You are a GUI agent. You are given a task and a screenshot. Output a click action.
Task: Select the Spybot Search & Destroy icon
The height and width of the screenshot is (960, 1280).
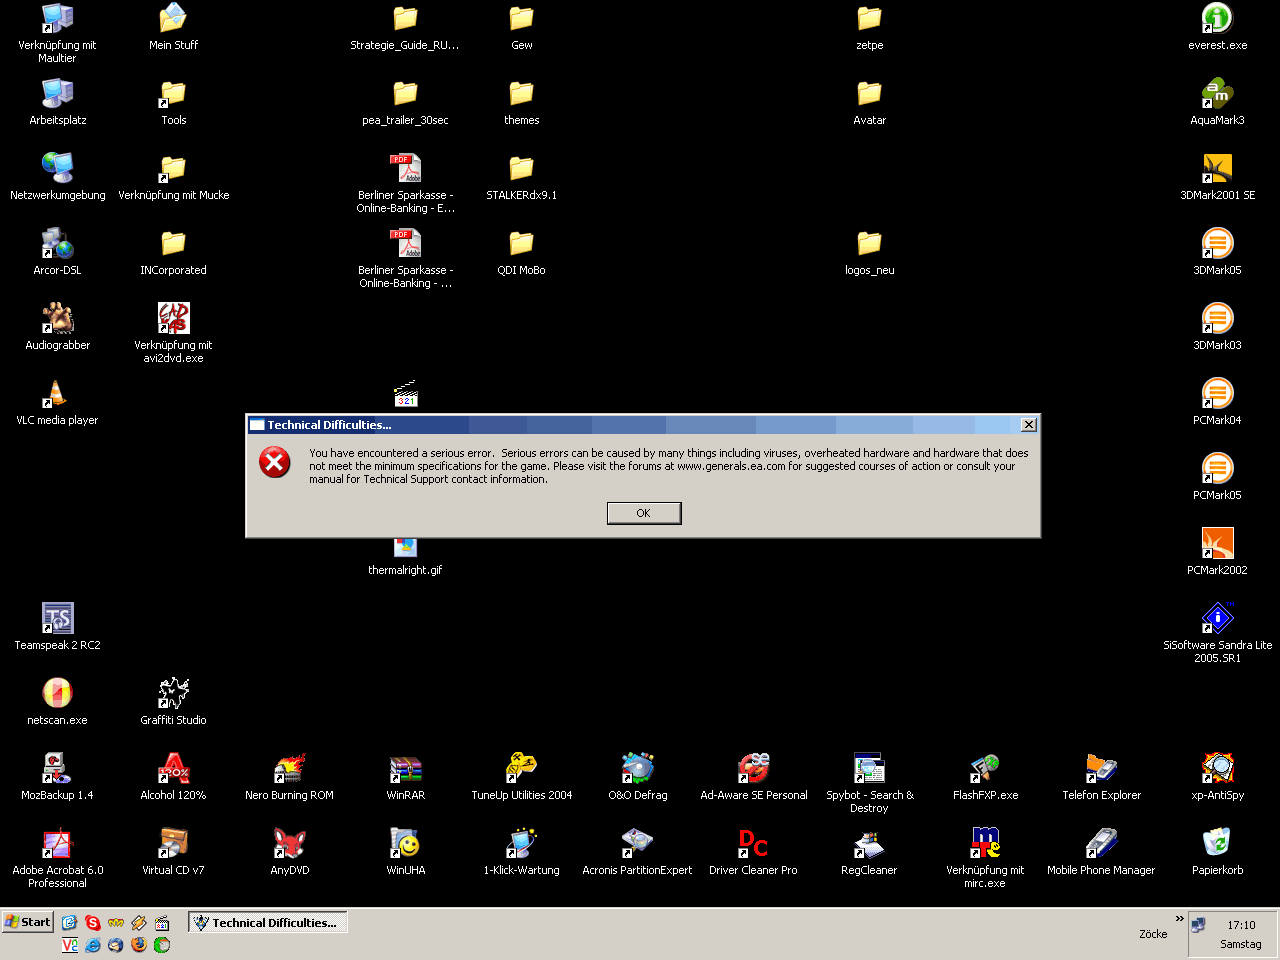click(869, 783)
